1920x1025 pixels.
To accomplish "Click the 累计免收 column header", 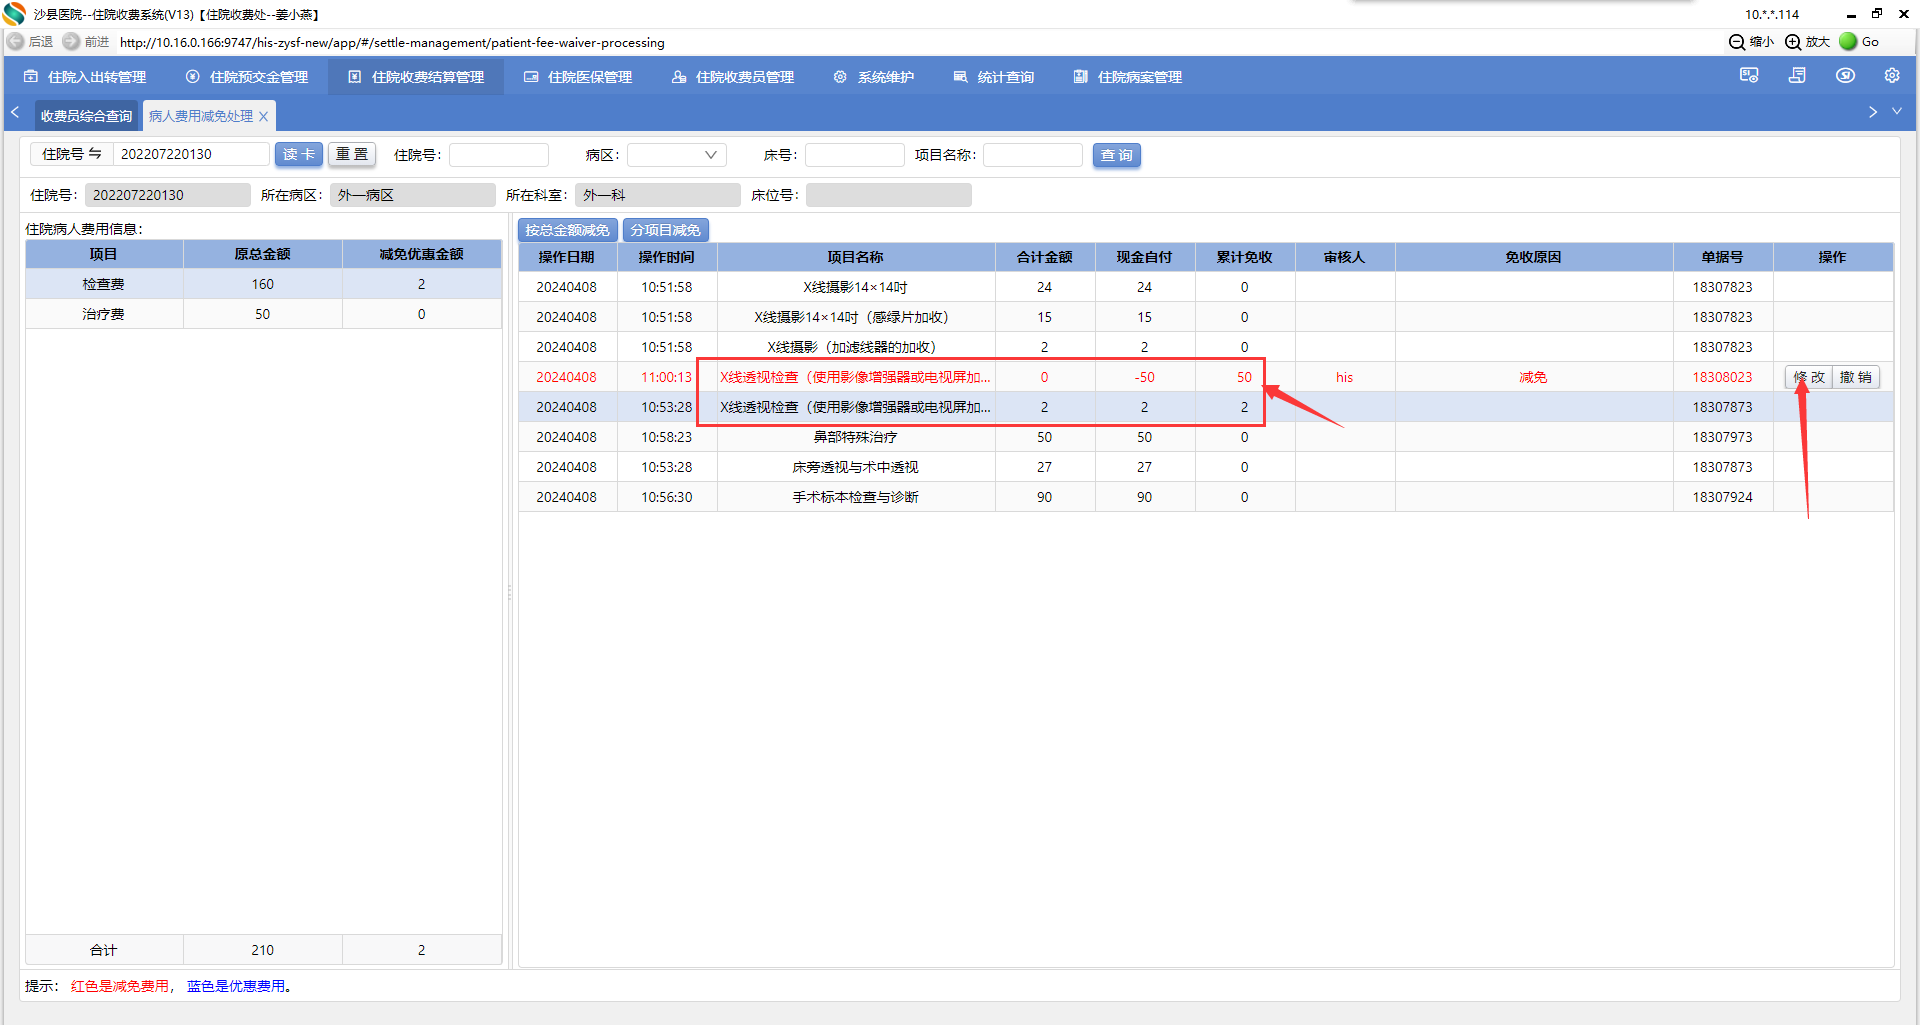I will [1244, 257].
